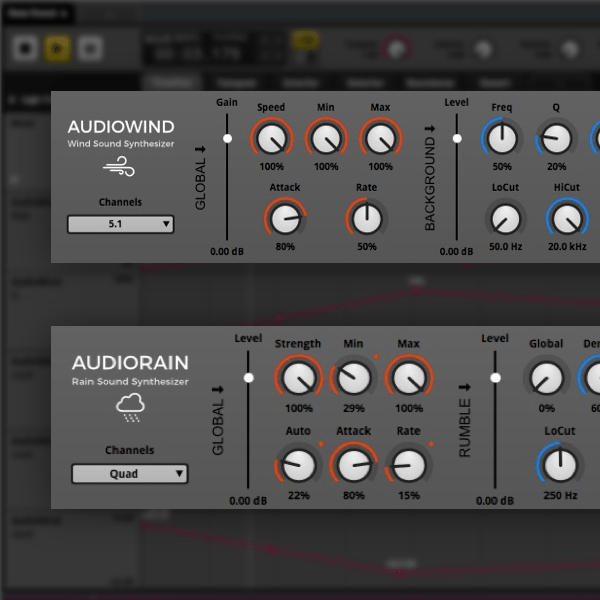
Task: Click the orange dot beside AudioRain Min knob
Action: (x=376, y=357)
